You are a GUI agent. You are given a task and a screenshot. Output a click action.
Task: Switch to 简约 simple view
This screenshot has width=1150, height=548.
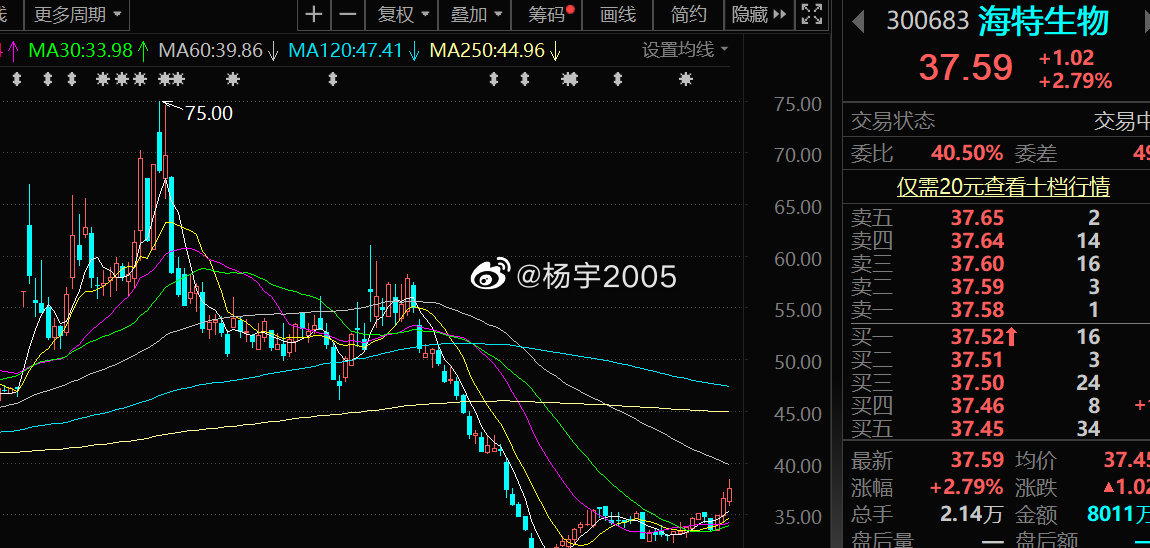click(x=689, y=14)
